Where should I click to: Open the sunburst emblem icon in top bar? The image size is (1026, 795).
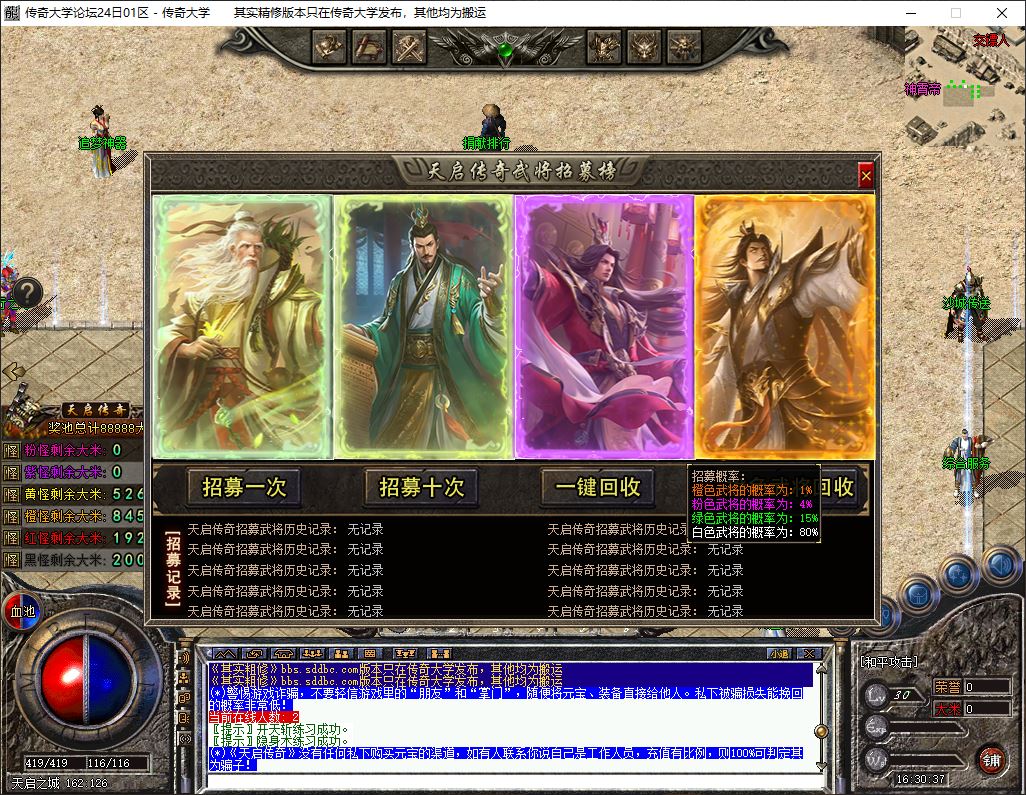(684, 47)
